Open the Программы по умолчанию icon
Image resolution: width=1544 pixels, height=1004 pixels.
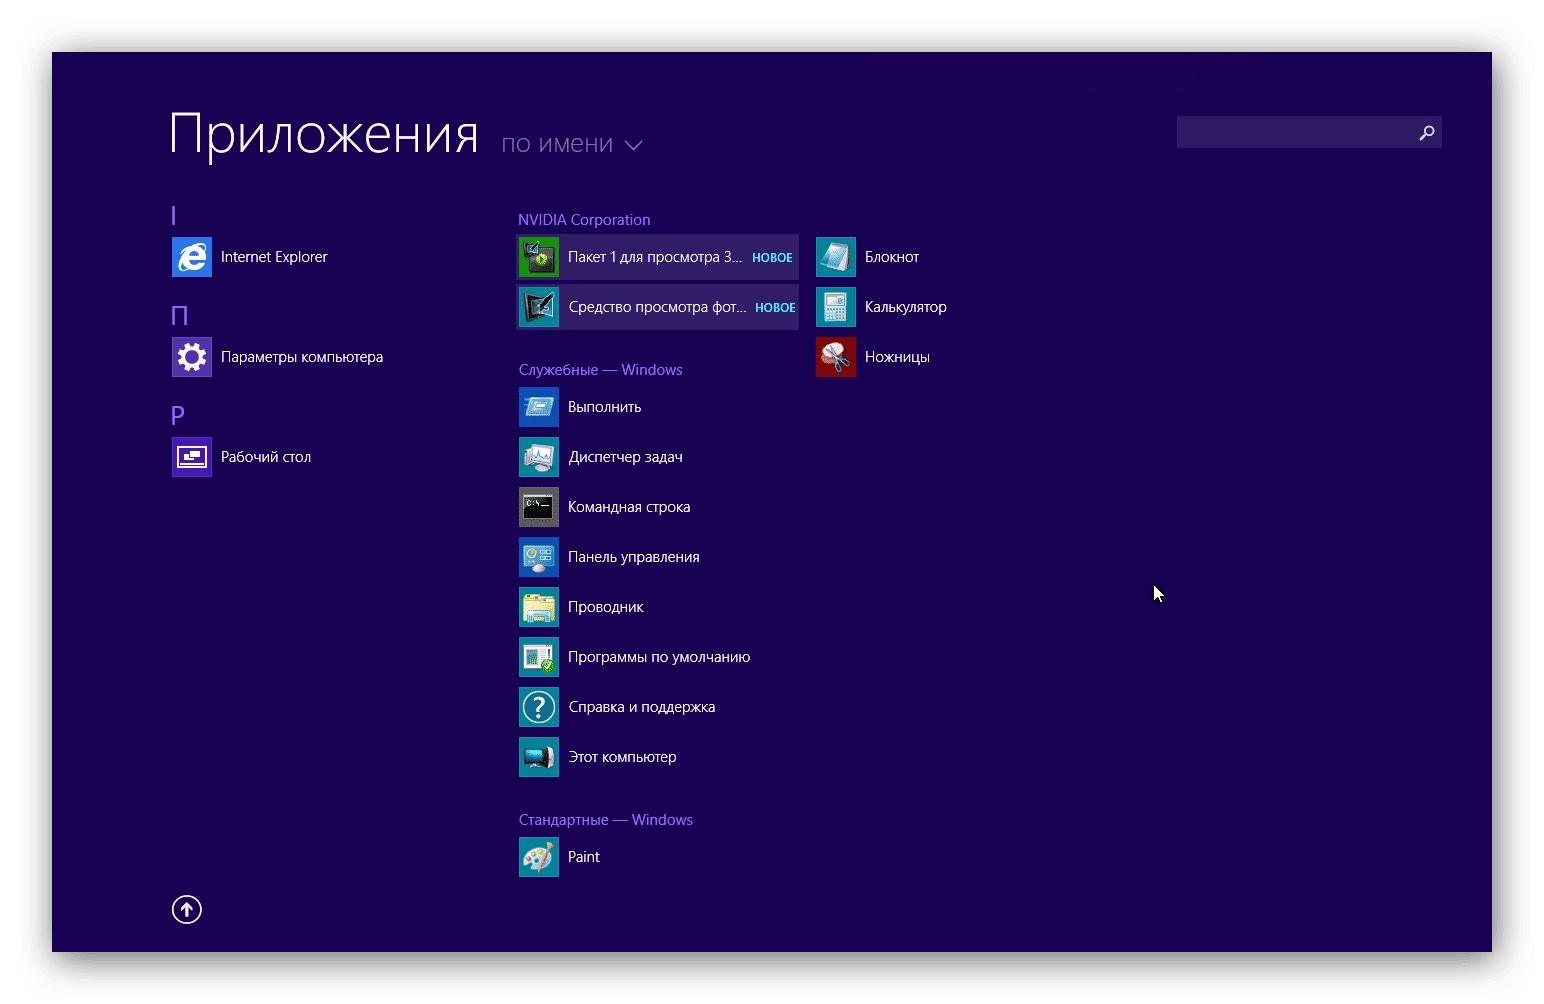pyautogui.click(x=539, y=657)
